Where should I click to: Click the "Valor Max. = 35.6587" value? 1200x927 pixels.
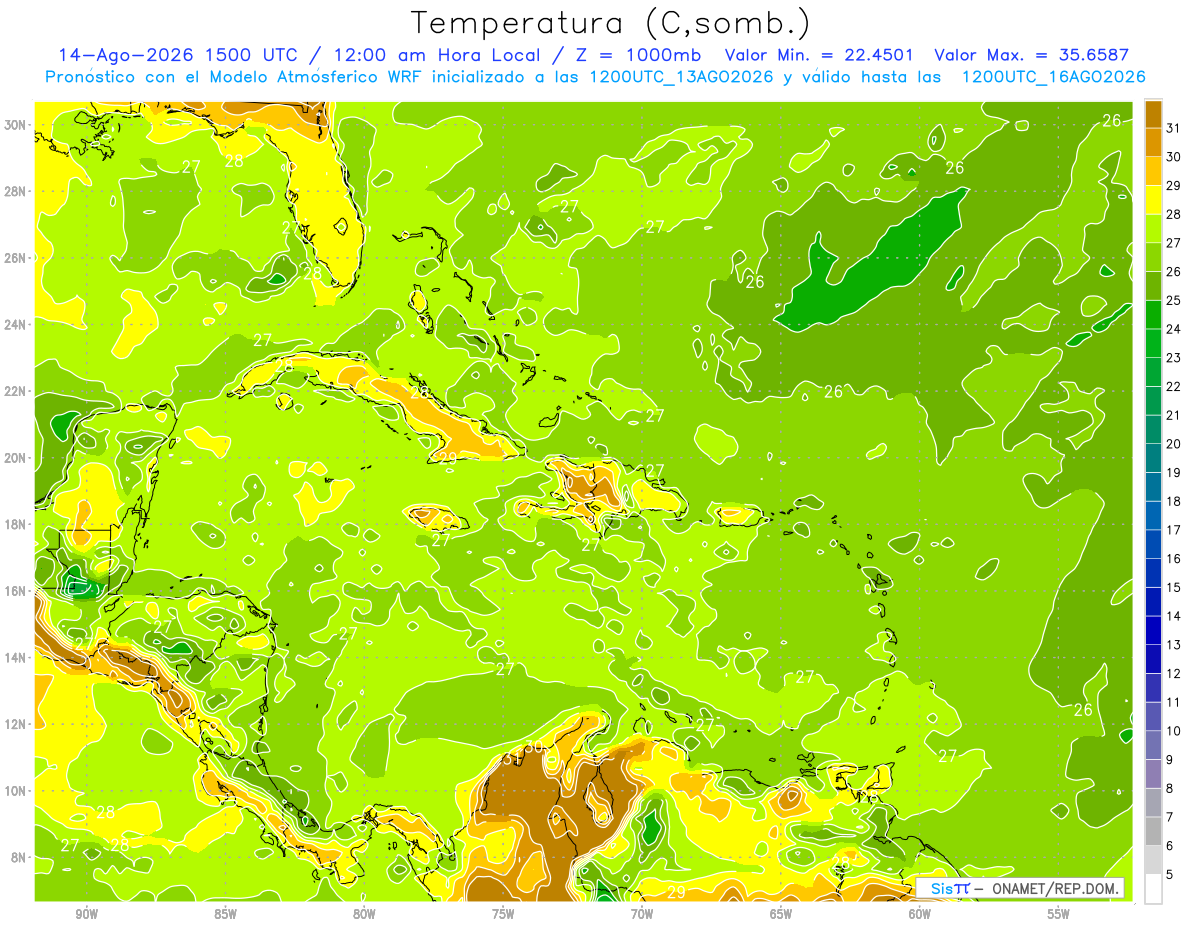coord(1031,55)
